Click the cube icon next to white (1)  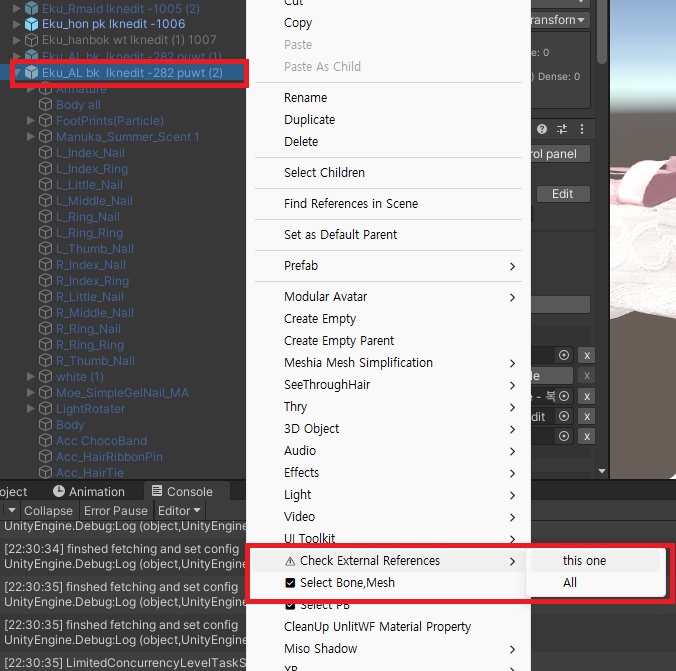[x=45, y=376]
